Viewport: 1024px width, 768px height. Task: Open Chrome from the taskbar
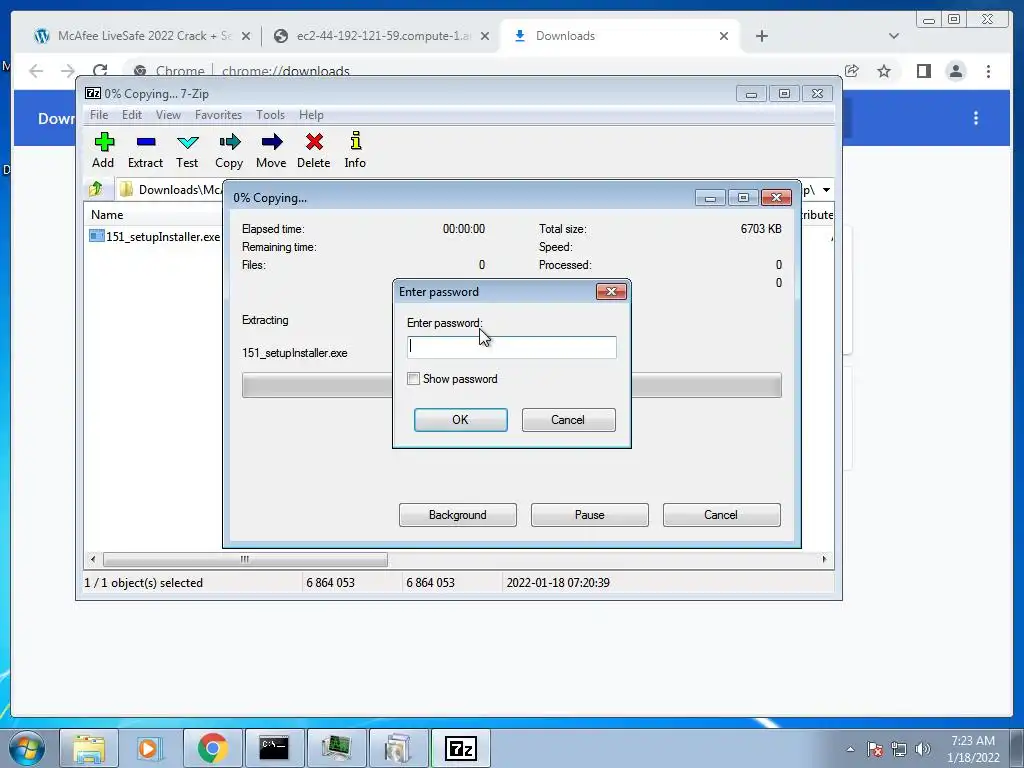click(x=212, y=748)
